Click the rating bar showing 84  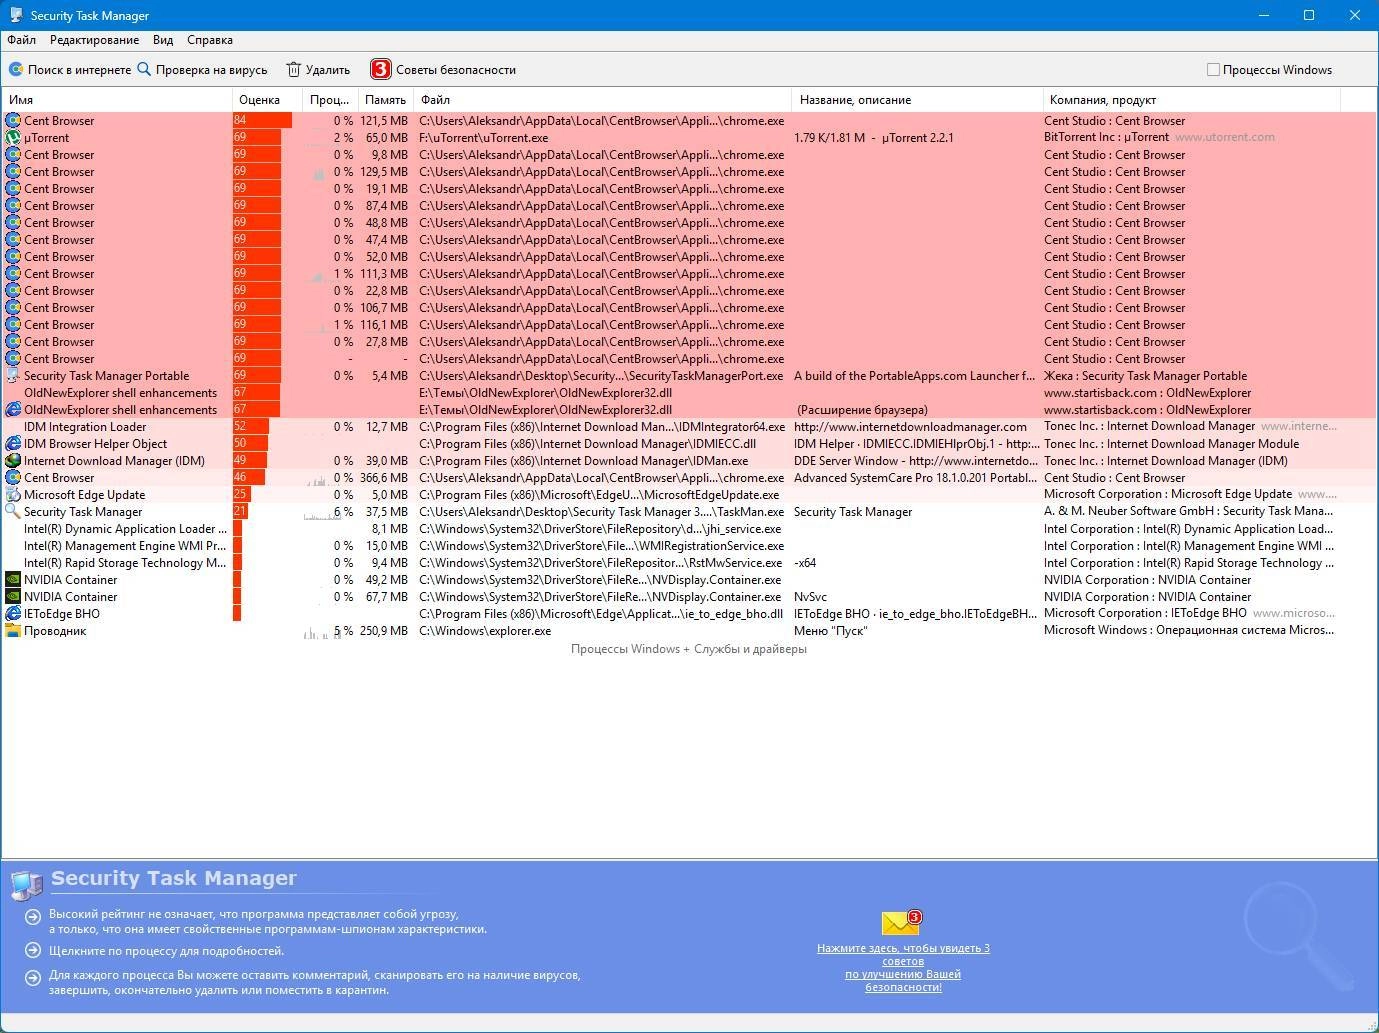(262, 121)
